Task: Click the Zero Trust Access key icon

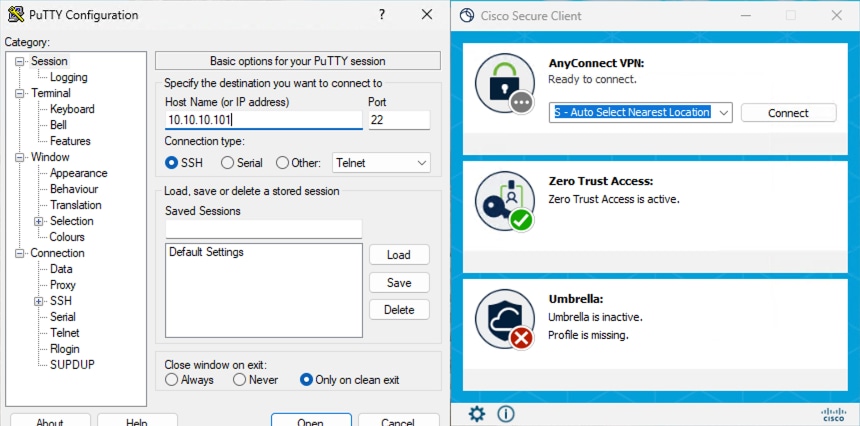Action: coord(505,201)
